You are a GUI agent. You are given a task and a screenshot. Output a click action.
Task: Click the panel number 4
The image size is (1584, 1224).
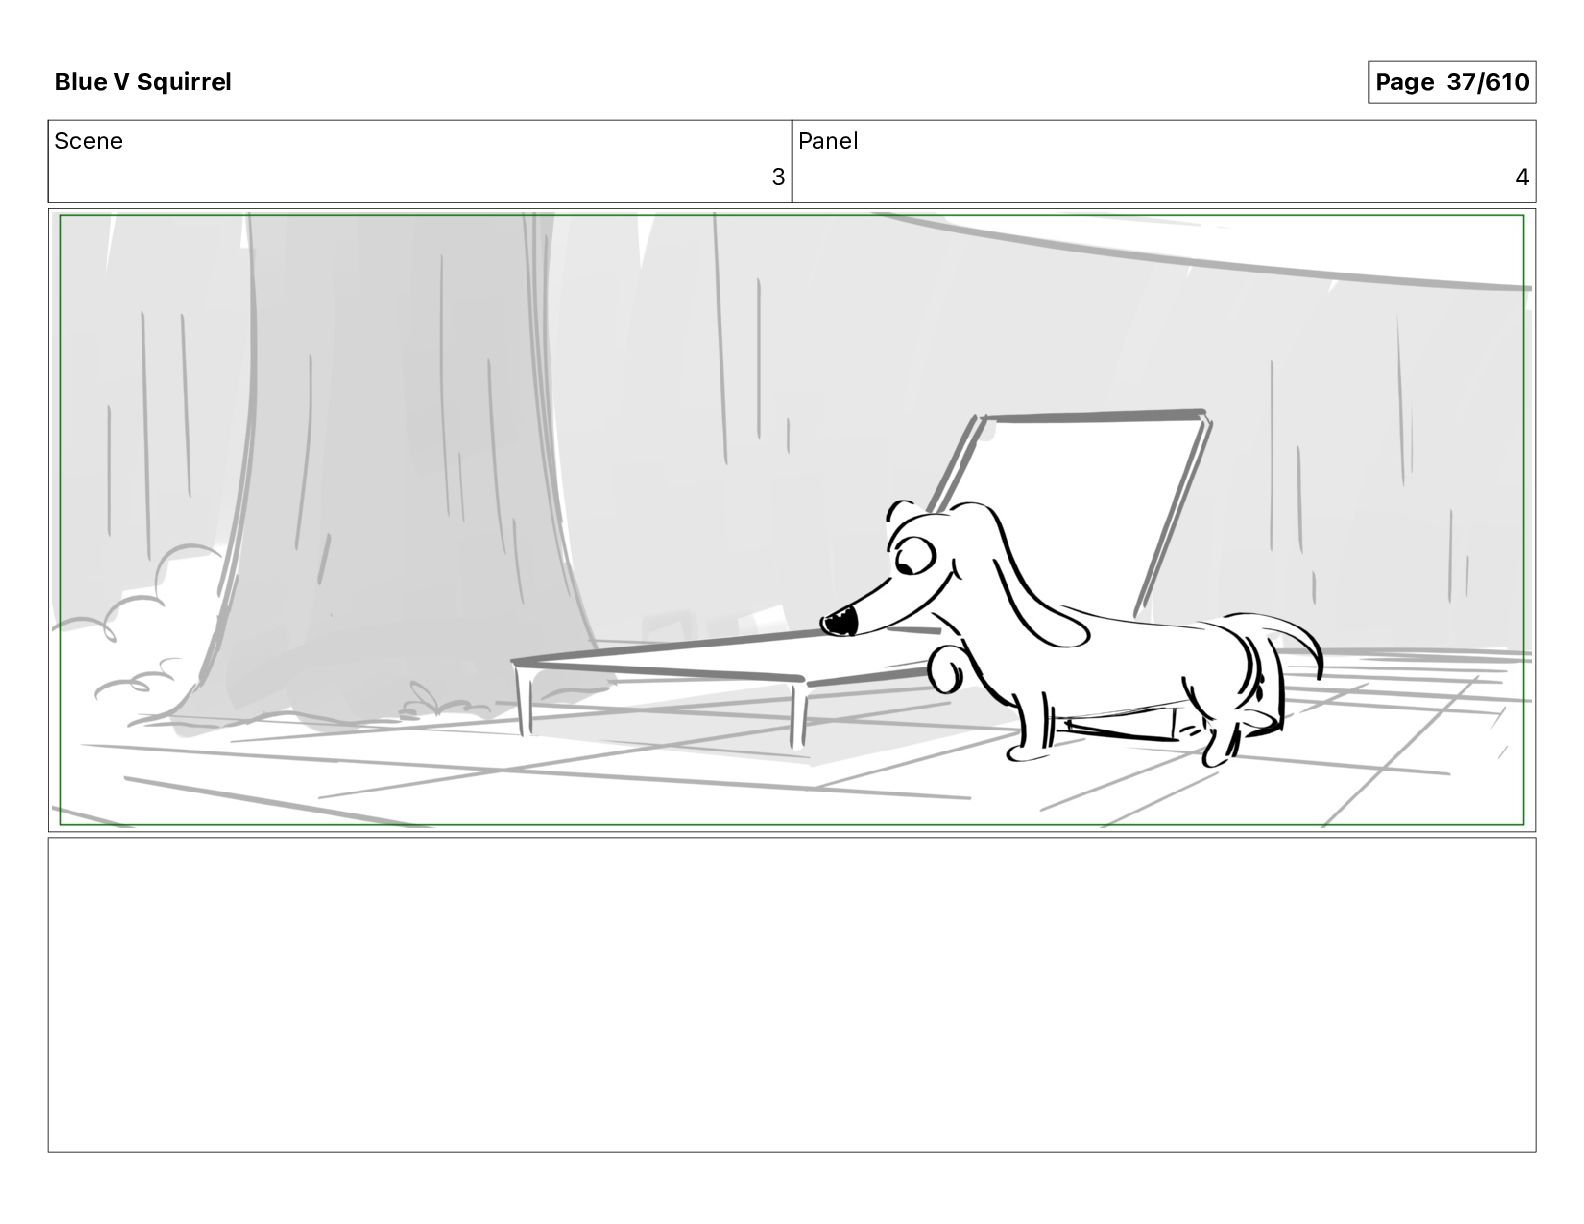[1522, 177]
